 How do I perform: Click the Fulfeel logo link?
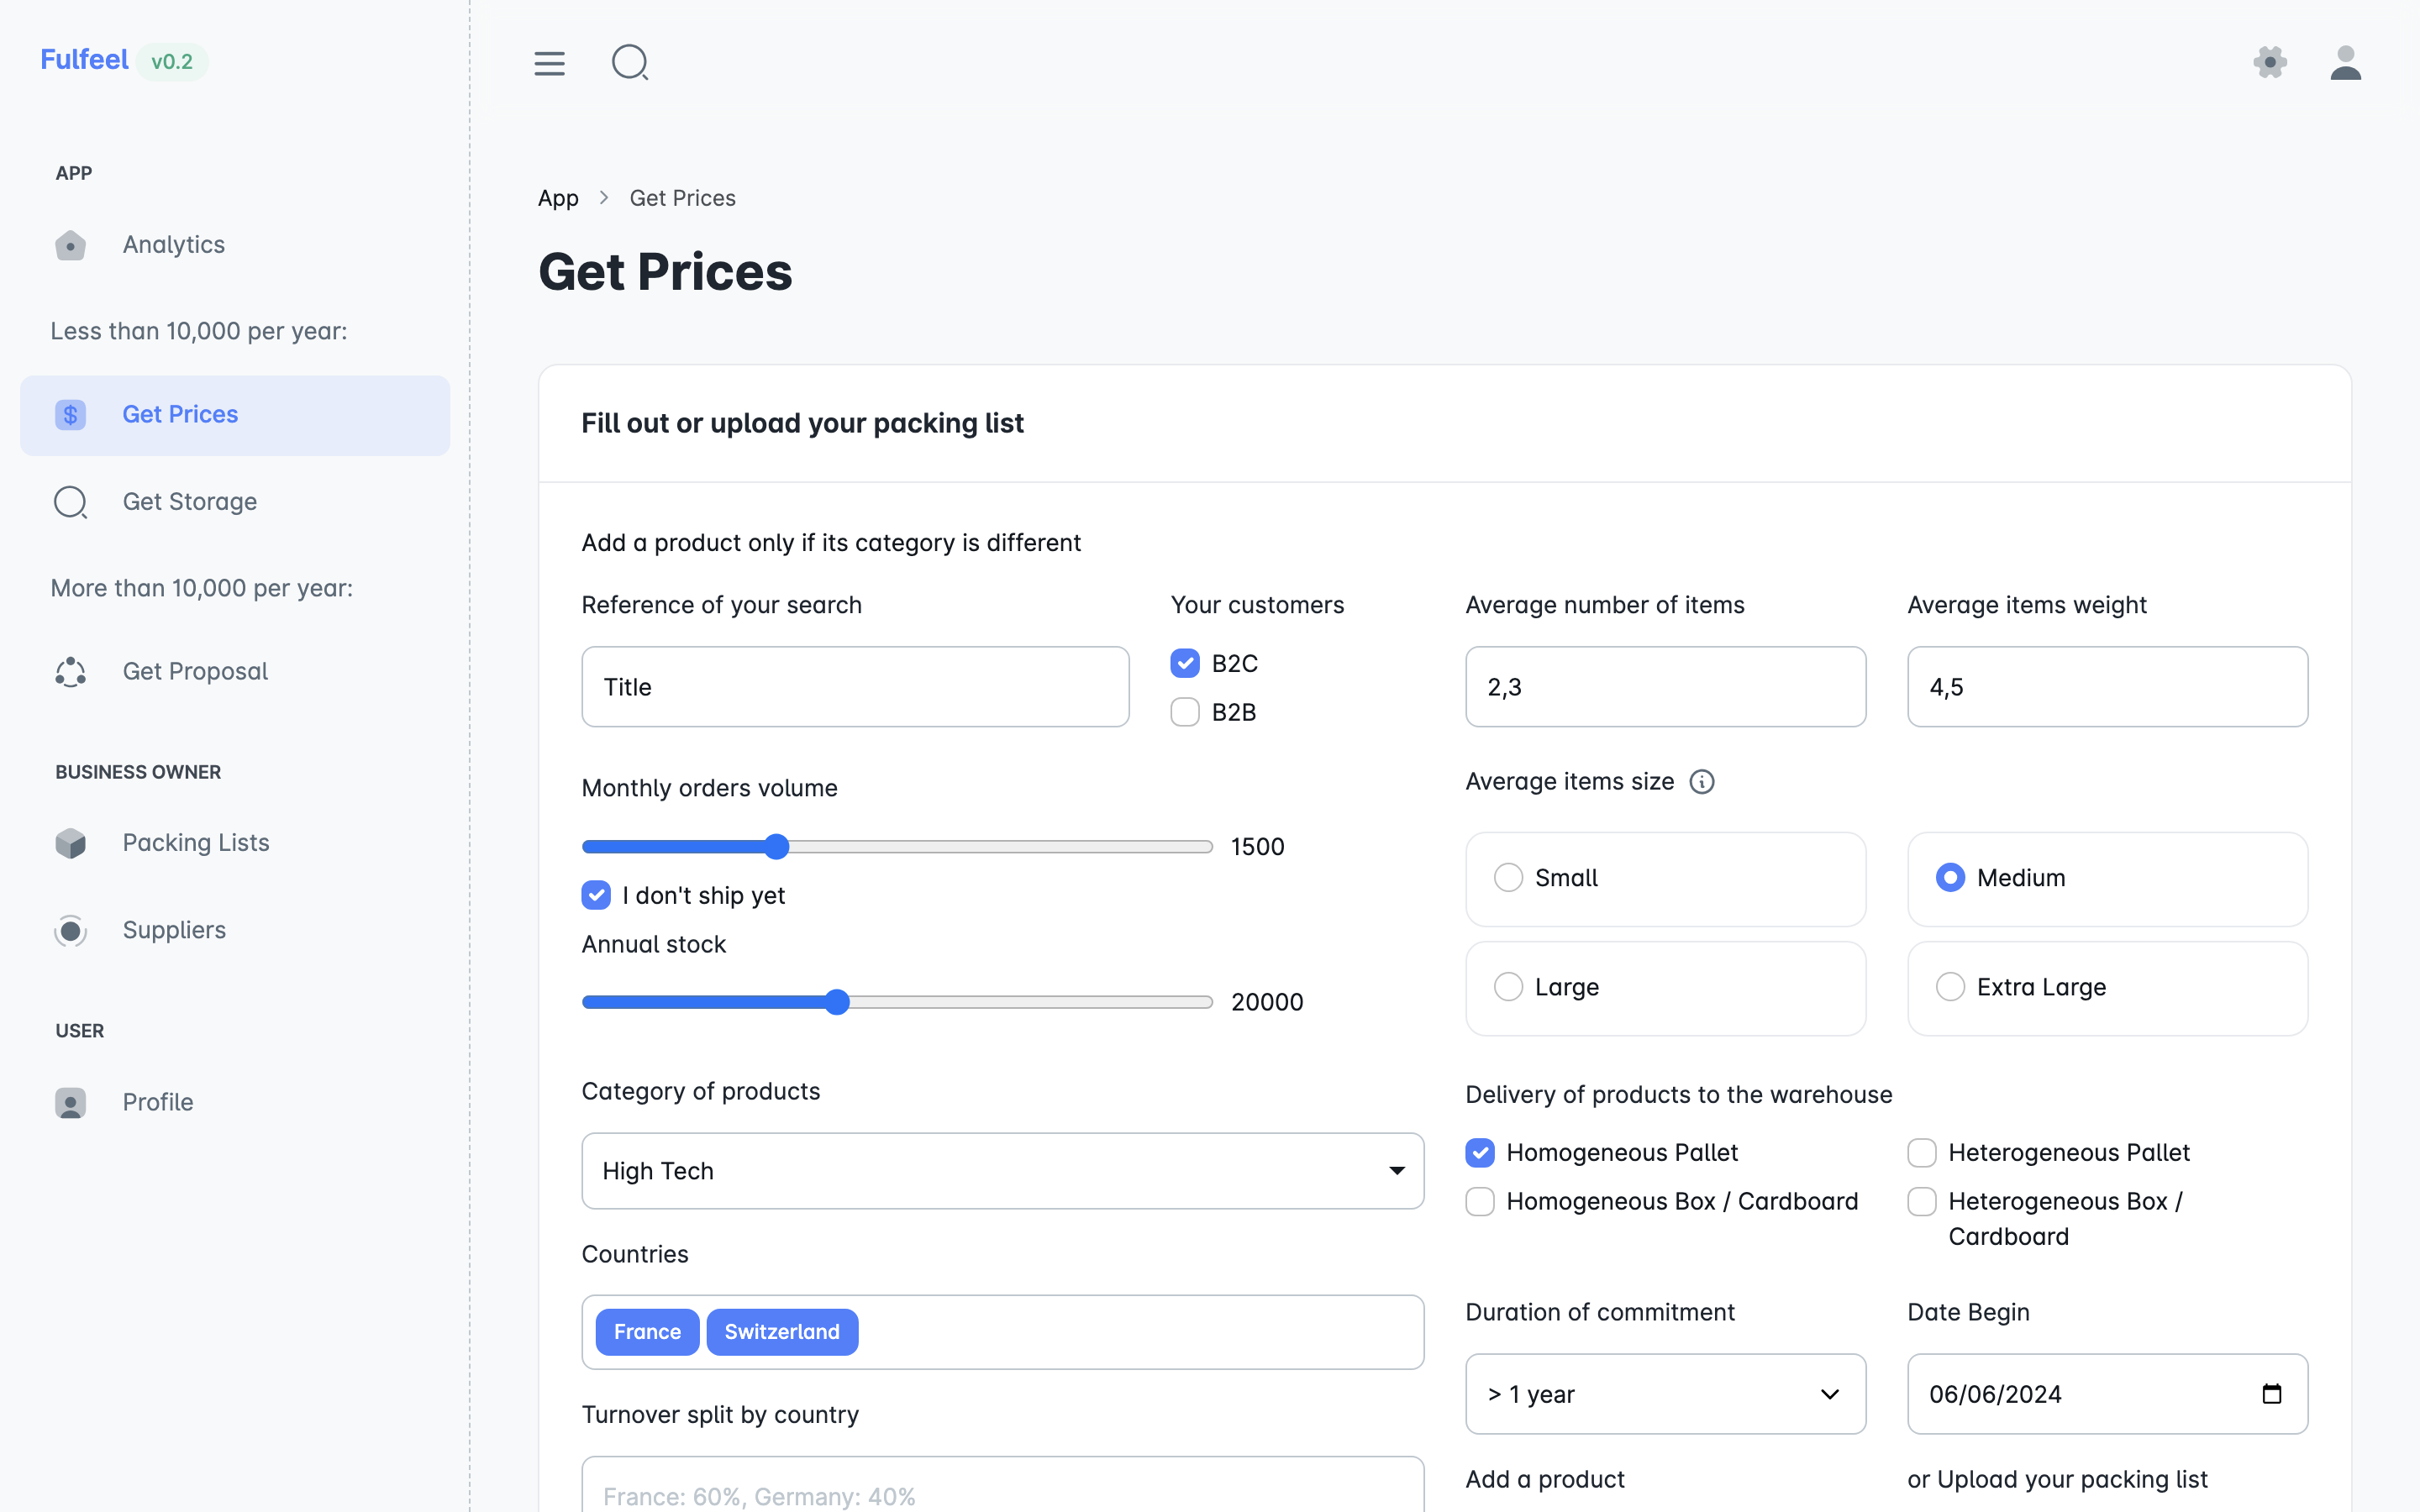[x=85, y=60]
